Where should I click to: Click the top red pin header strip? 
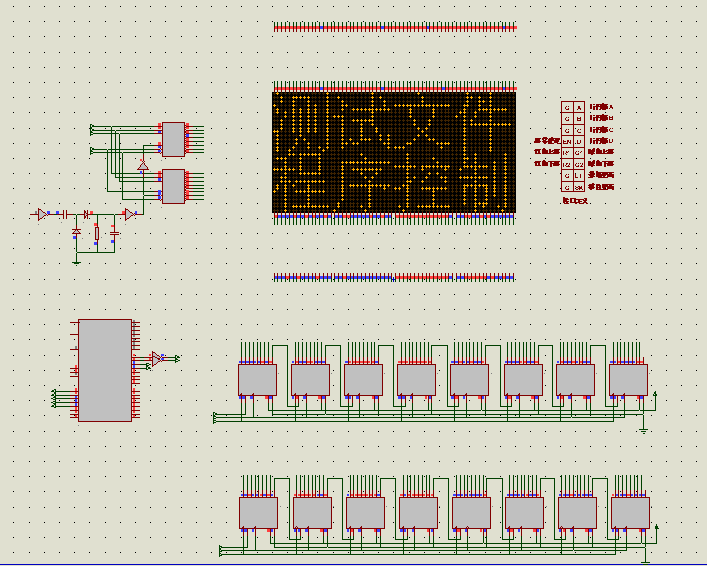click(x=394, y=27)
